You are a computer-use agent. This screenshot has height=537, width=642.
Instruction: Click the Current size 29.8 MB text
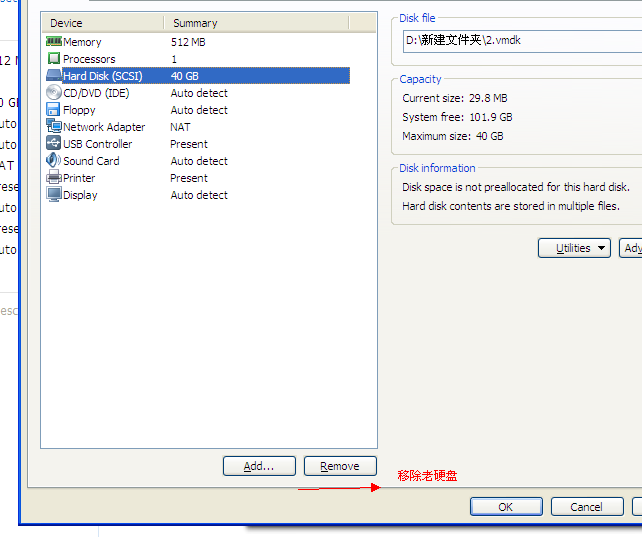tap(455, 98)
